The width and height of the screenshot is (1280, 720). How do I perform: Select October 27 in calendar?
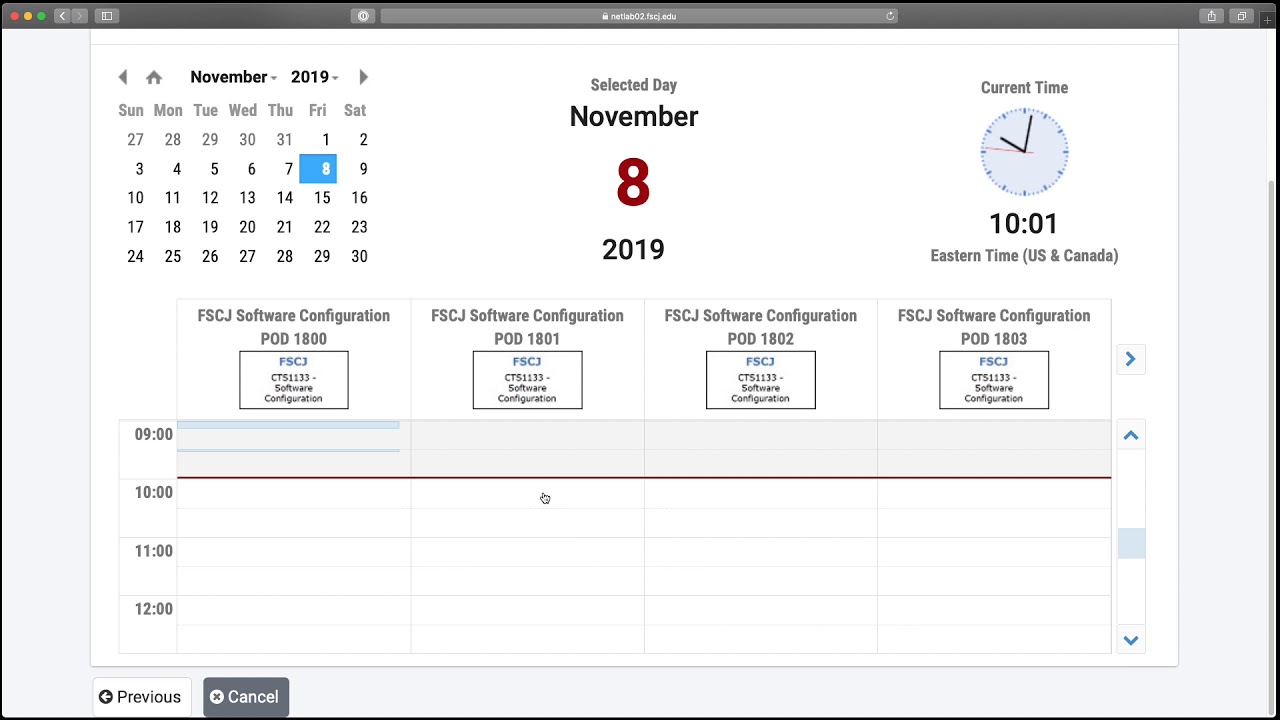click(135, 140)
